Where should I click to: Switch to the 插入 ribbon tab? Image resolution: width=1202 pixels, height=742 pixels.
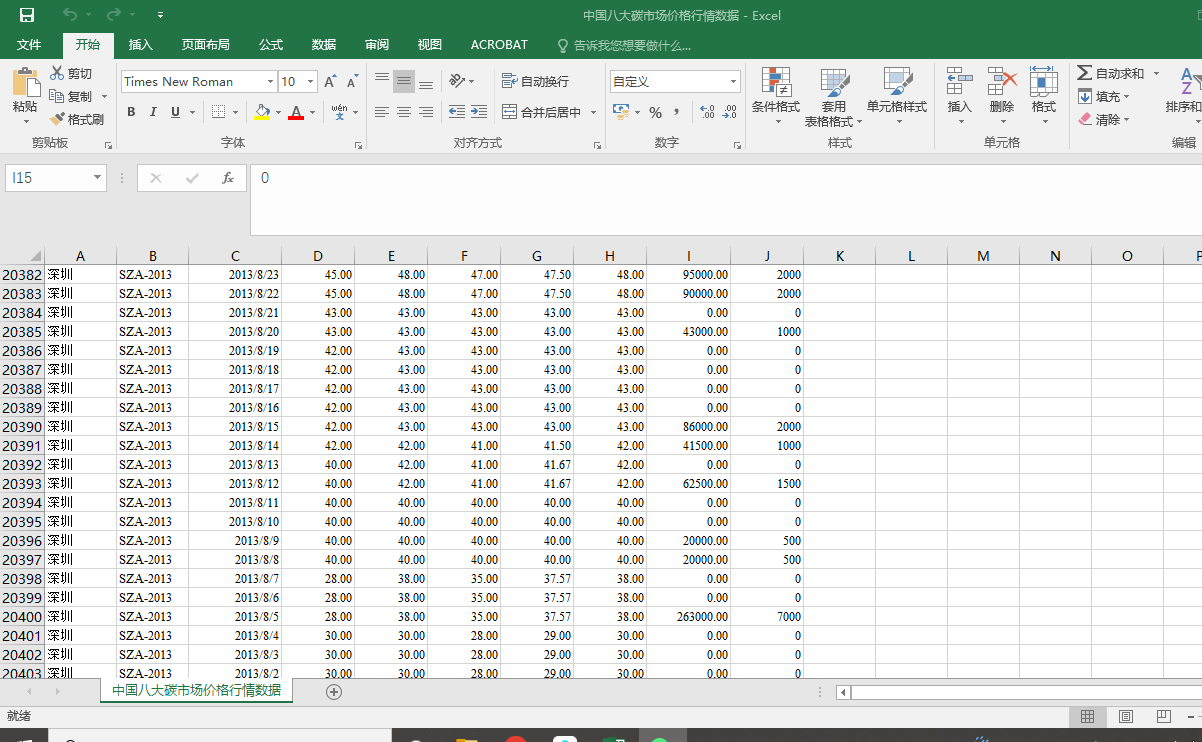point(141,45)
